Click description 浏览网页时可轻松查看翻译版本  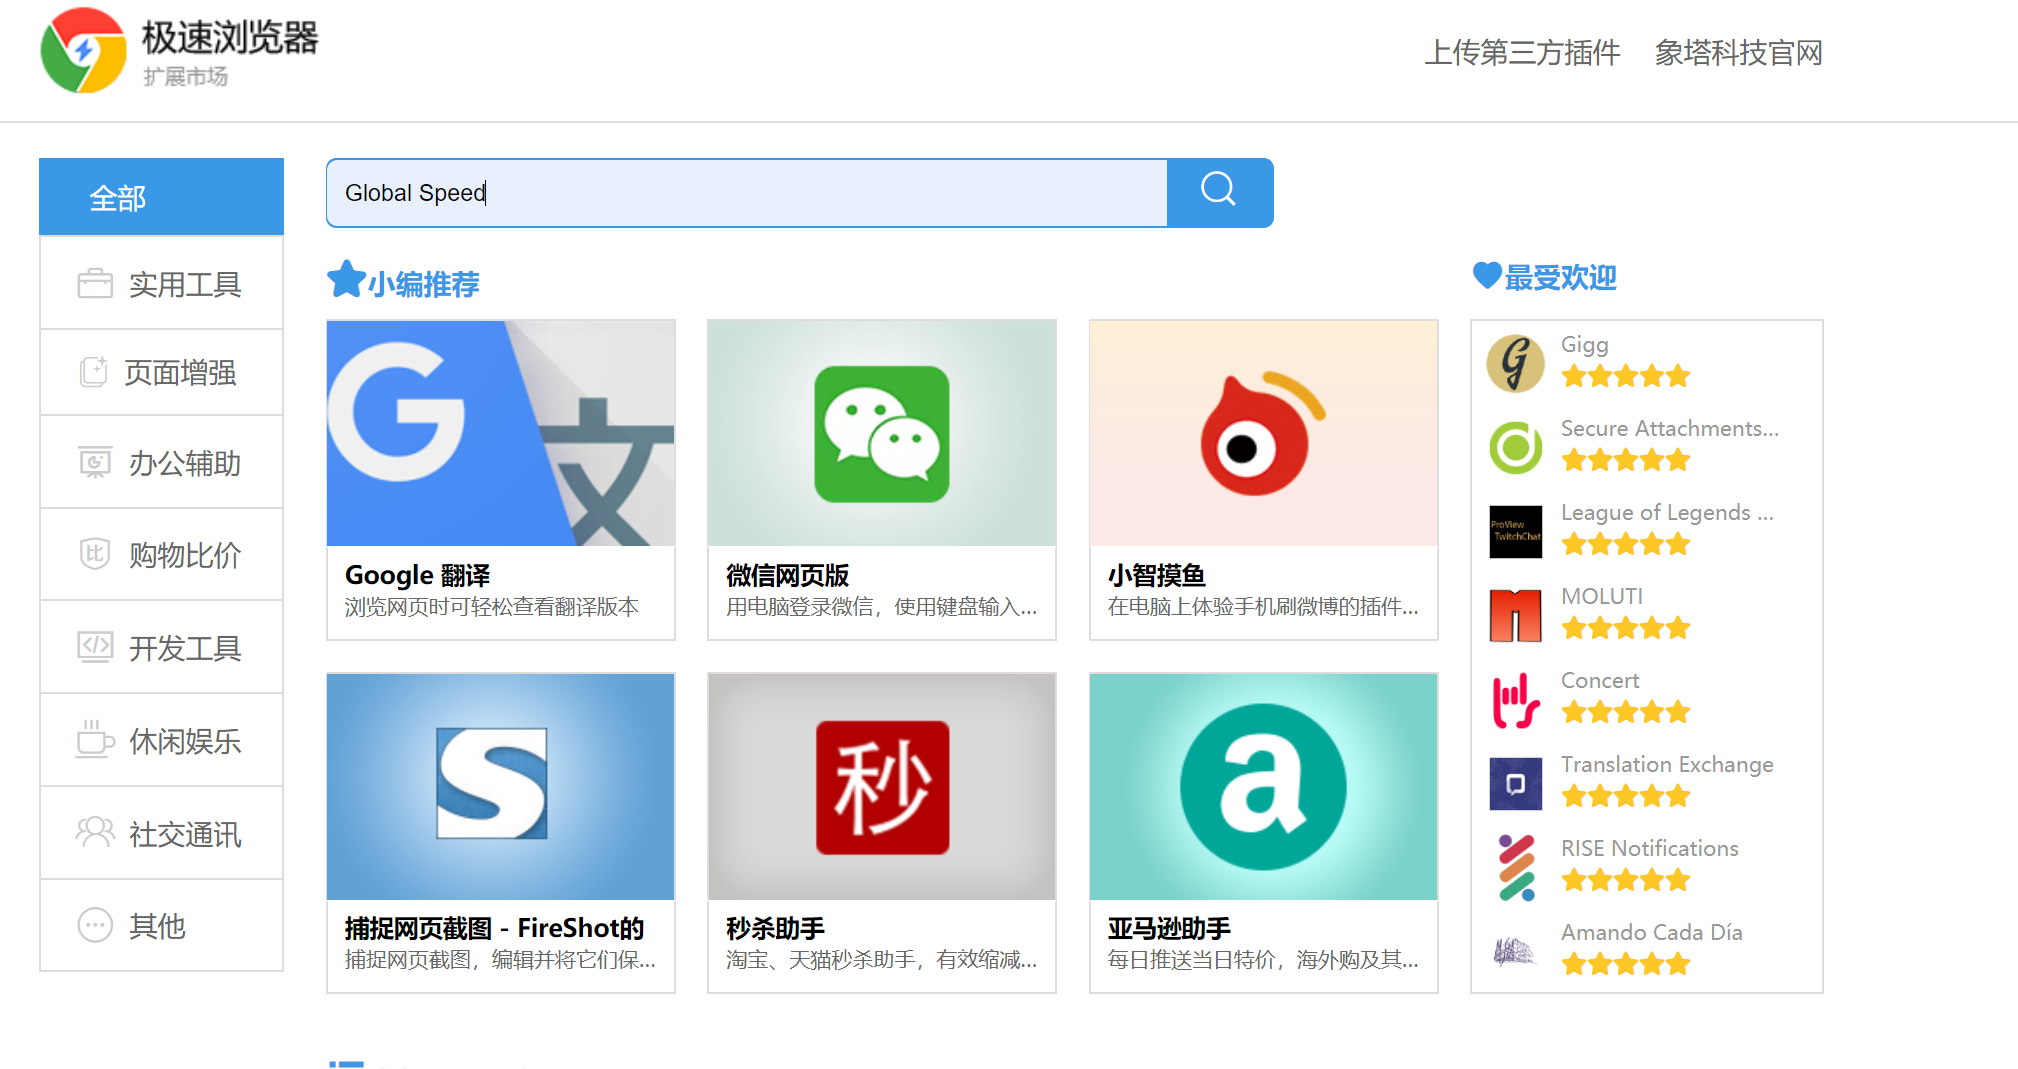coord(492,607)
